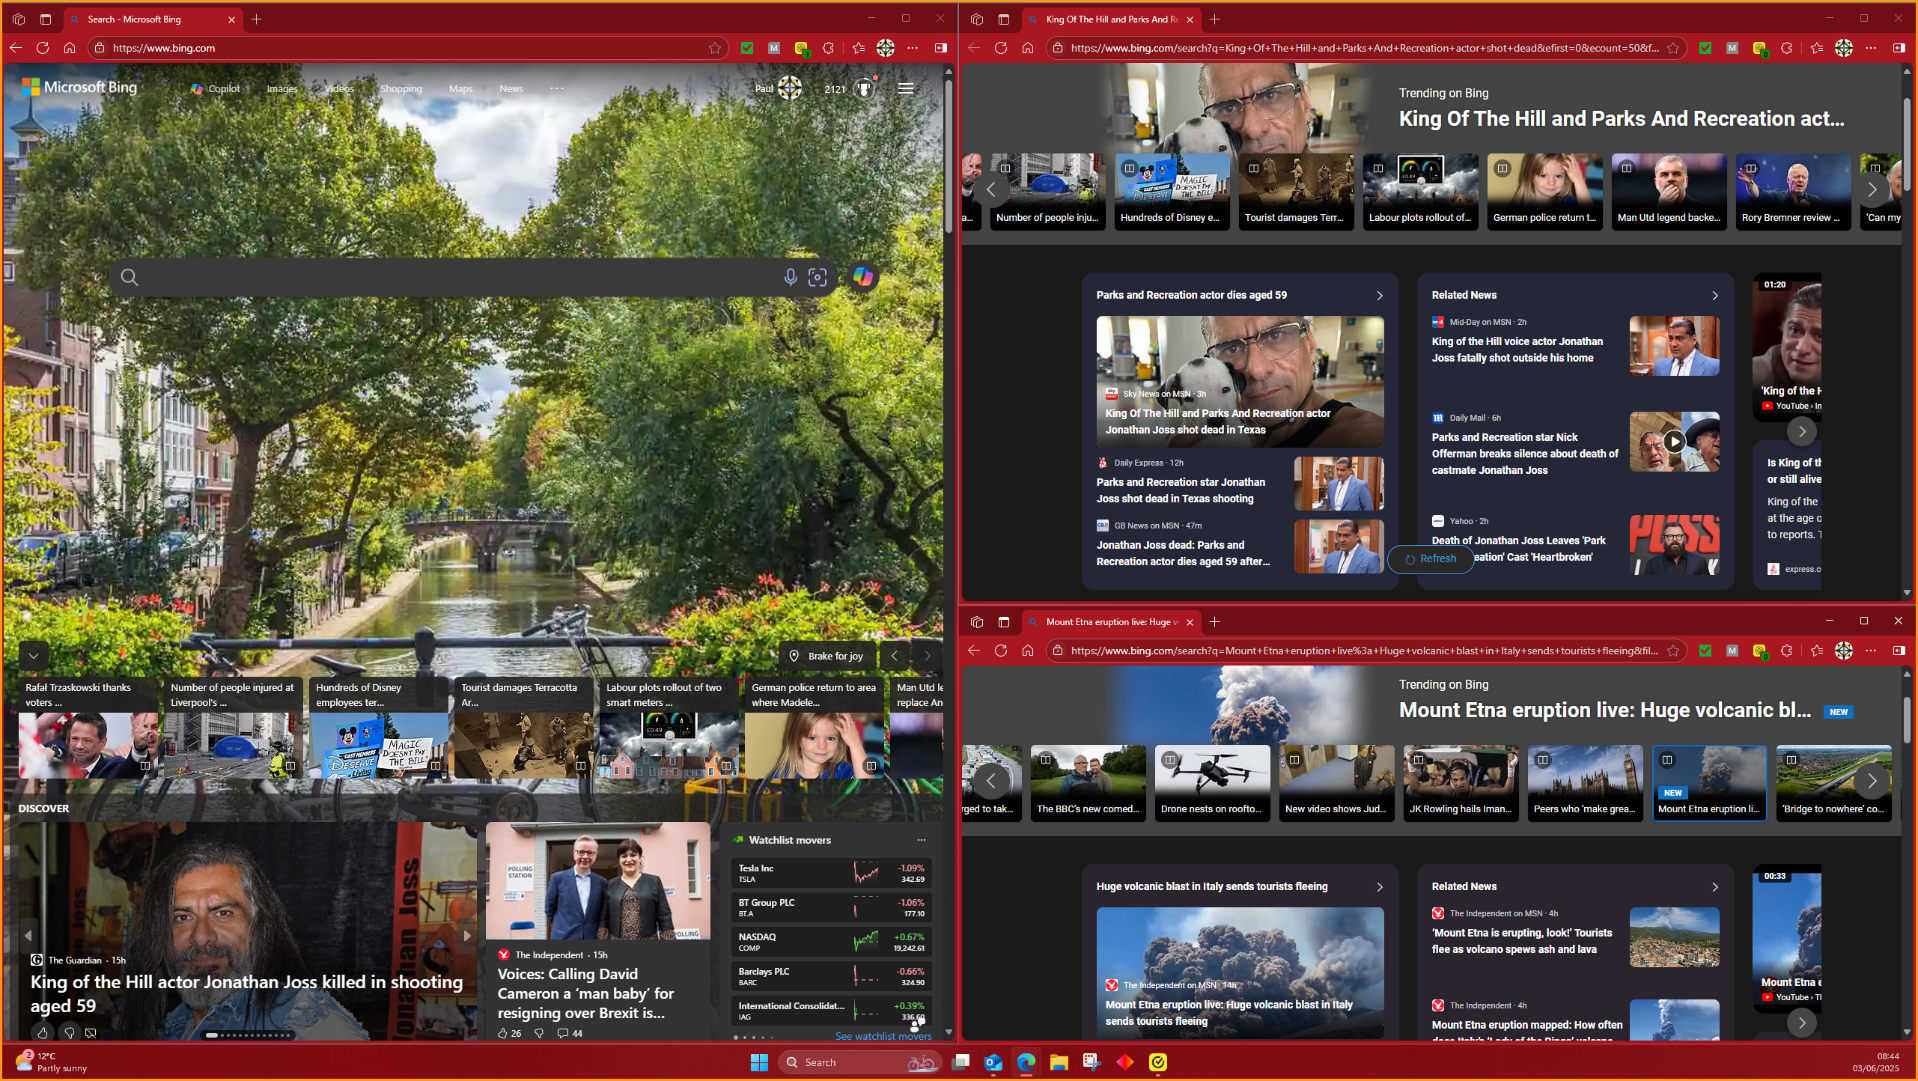The image size is (1918, 1081).
Task: Open Microsoft Edge from the taskbar
Action: coord(1026,1062)
